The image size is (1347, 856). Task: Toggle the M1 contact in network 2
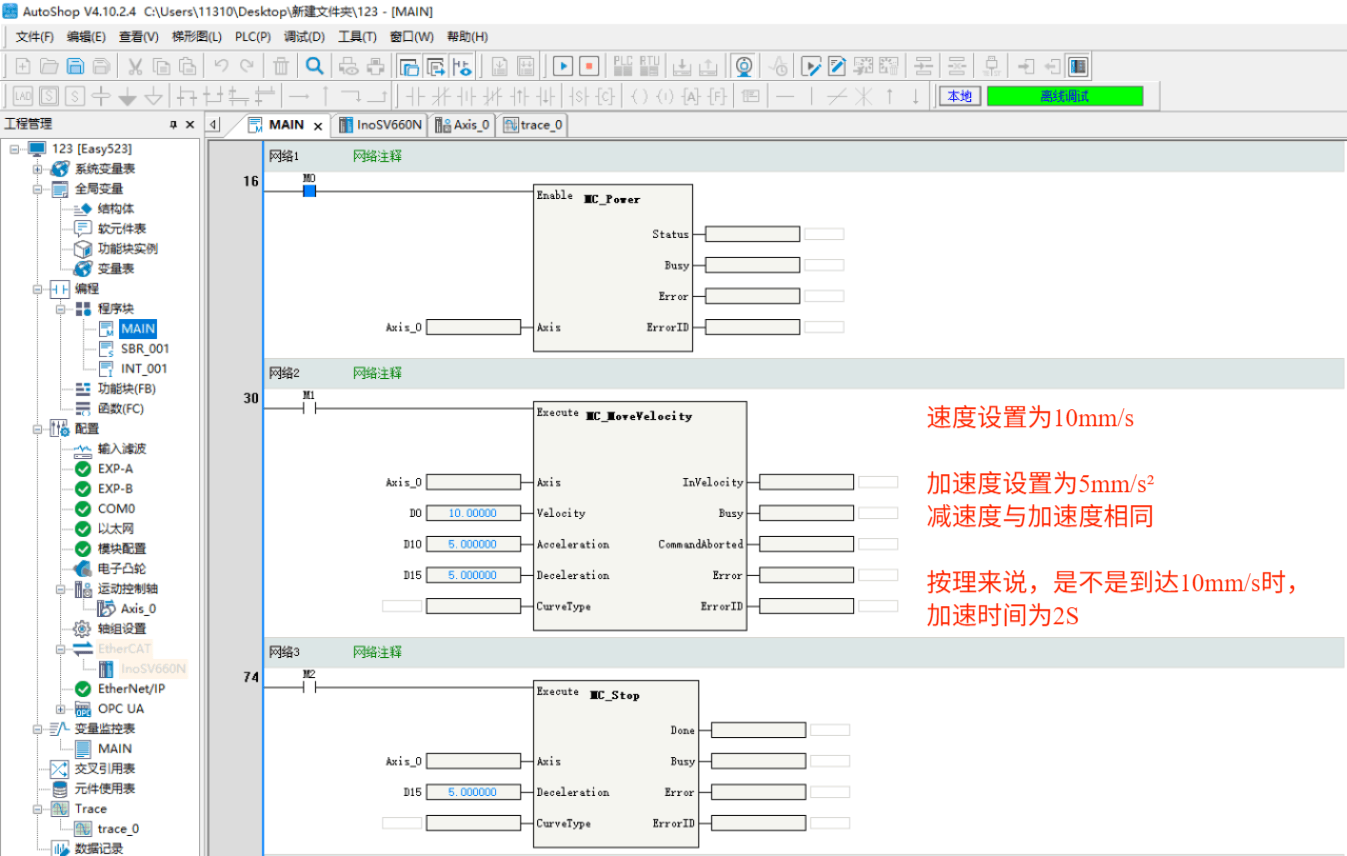(309, 407)
